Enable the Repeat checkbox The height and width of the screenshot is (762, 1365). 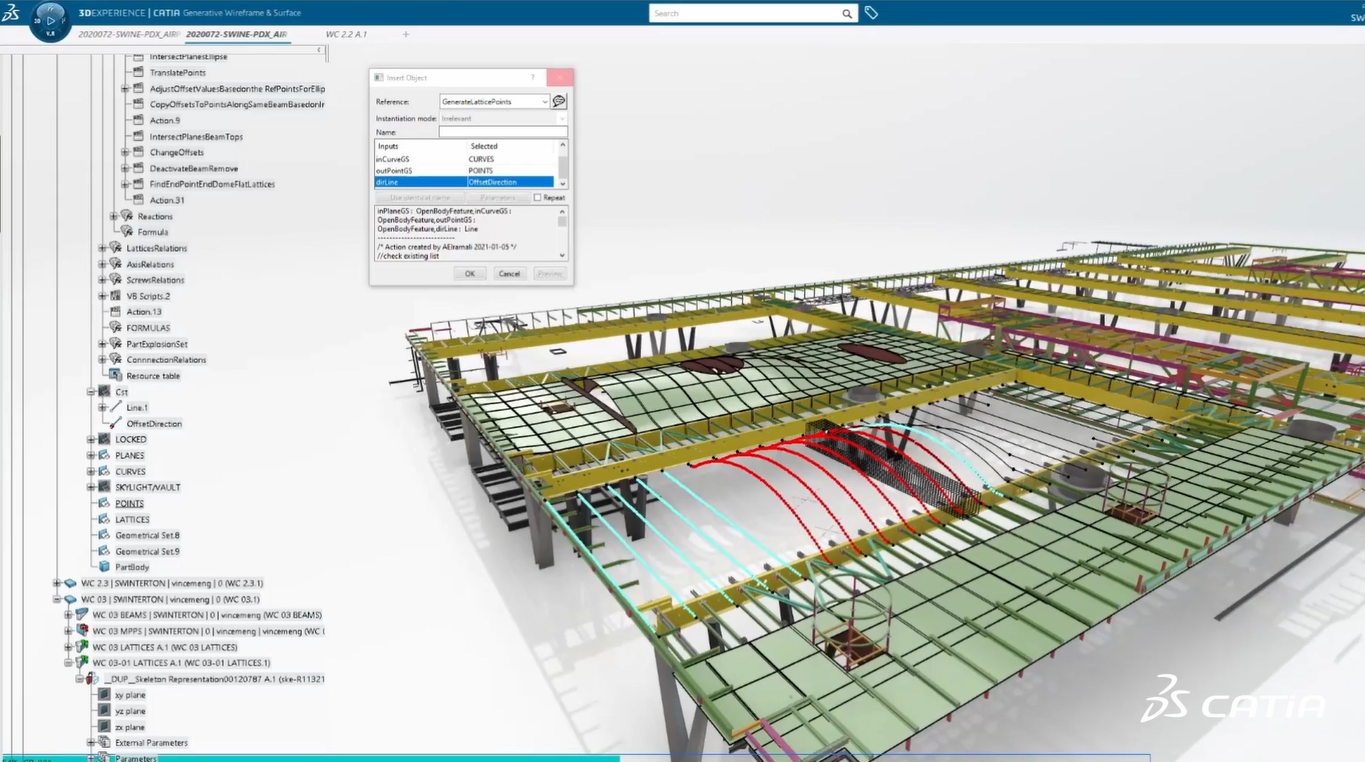coord(539,197)
